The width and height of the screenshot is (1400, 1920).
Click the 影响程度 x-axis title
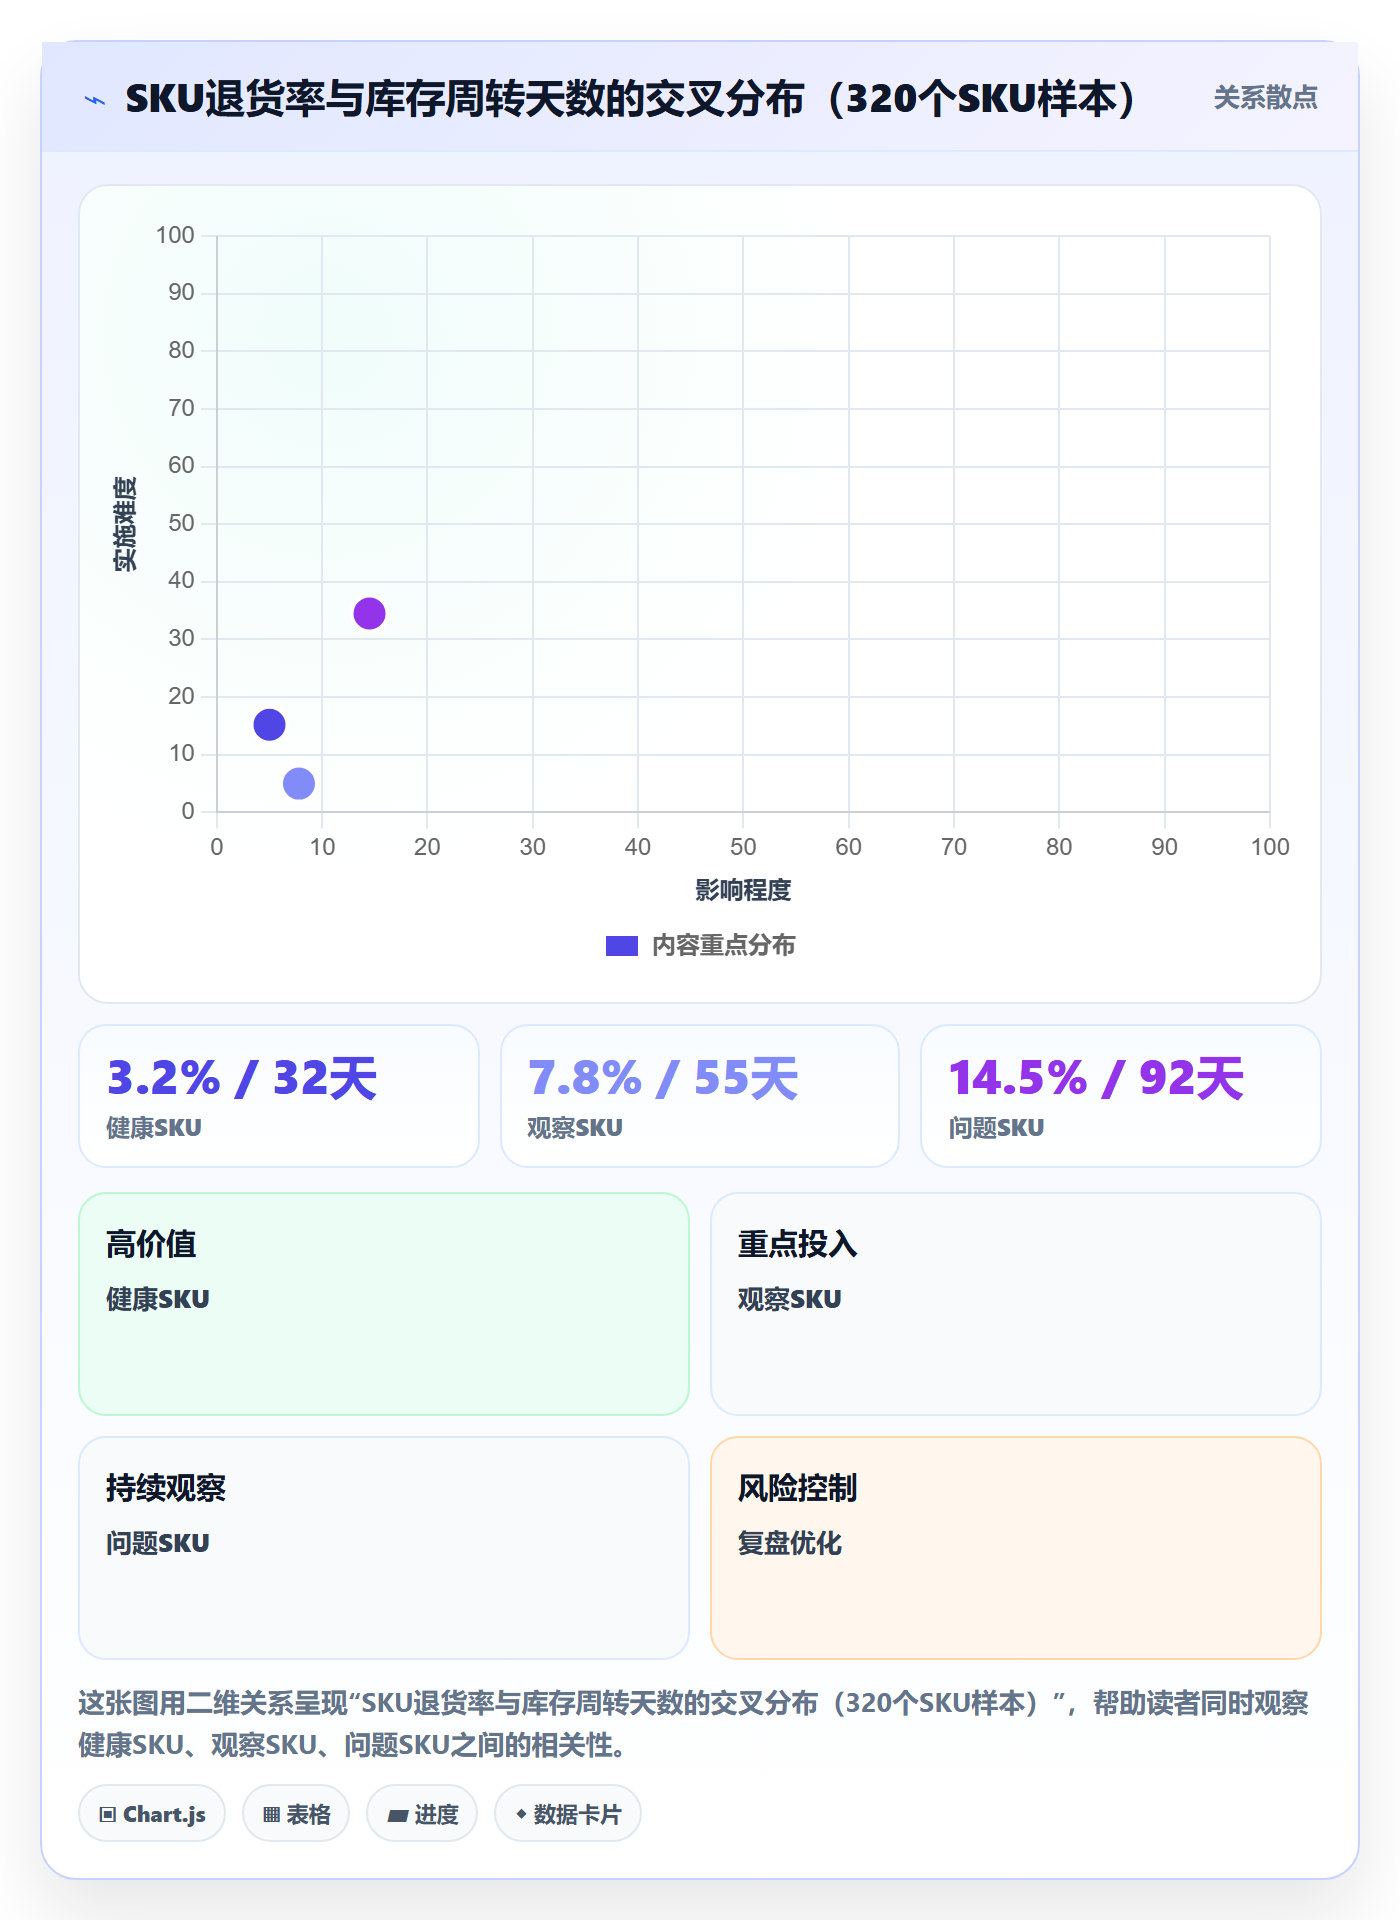(743, 889)
